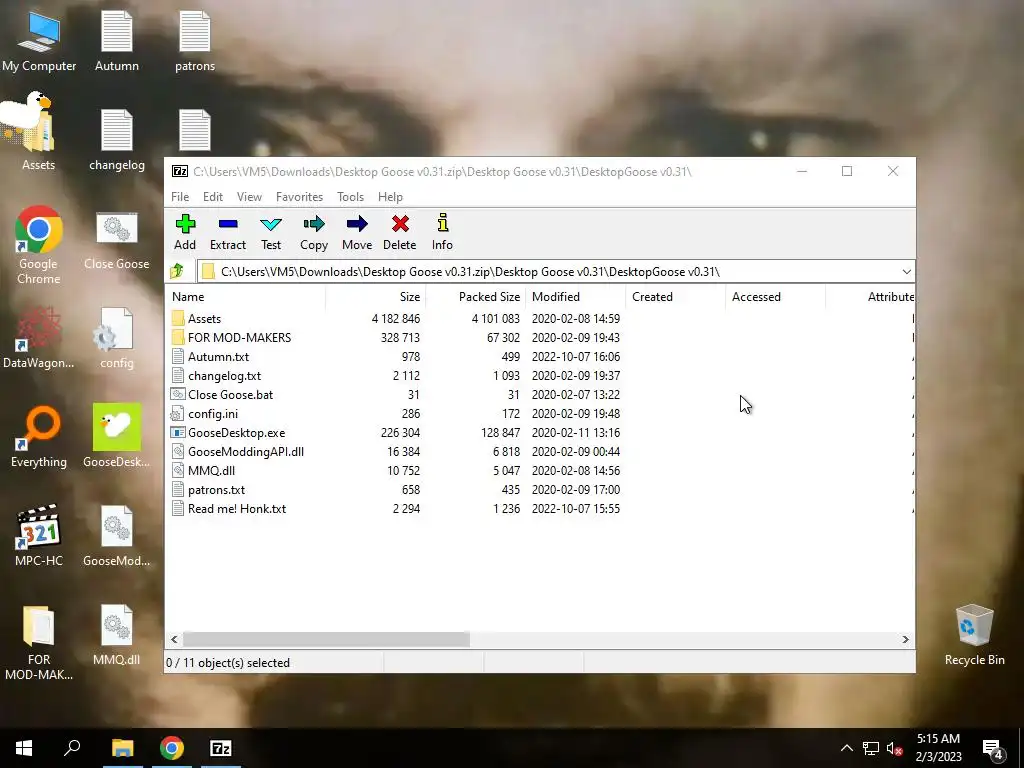The image size is (1024, 768).
Task: Click the Info toolbar icon
Action: click(x=442, y=232)
